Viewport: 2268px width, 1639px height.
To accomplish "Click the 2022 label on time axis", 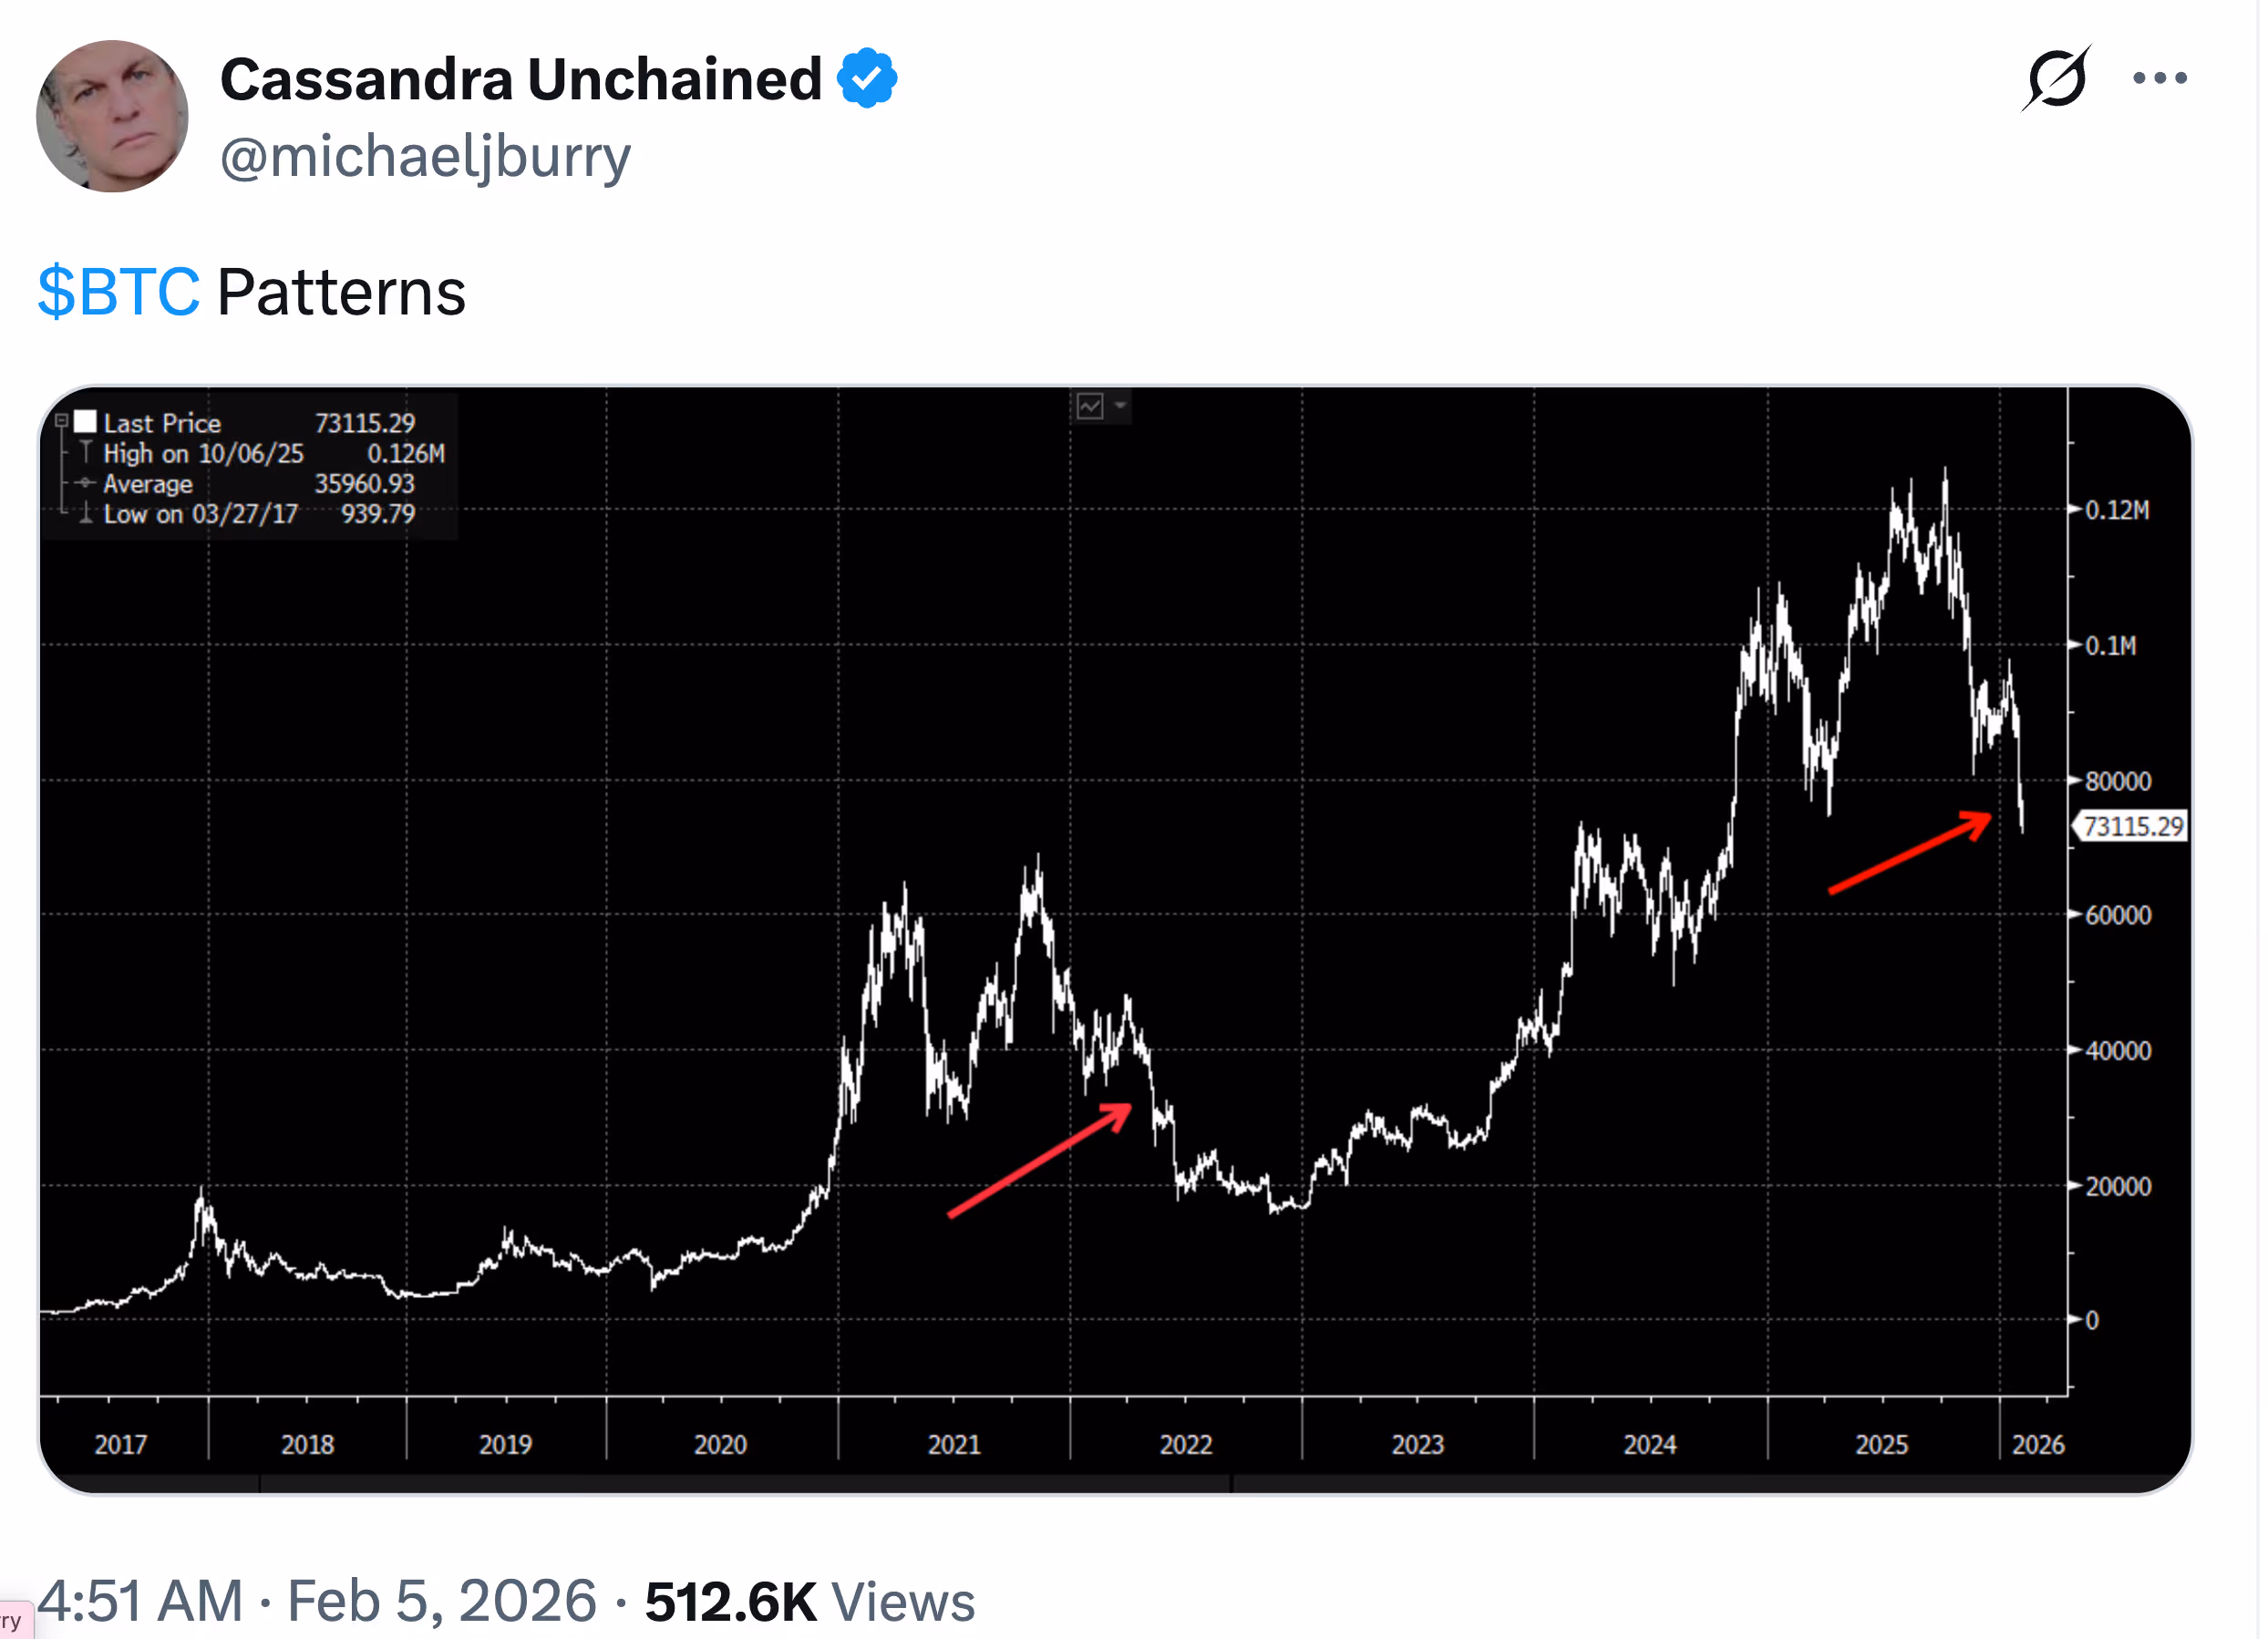I will [x=1185, y=1444].
